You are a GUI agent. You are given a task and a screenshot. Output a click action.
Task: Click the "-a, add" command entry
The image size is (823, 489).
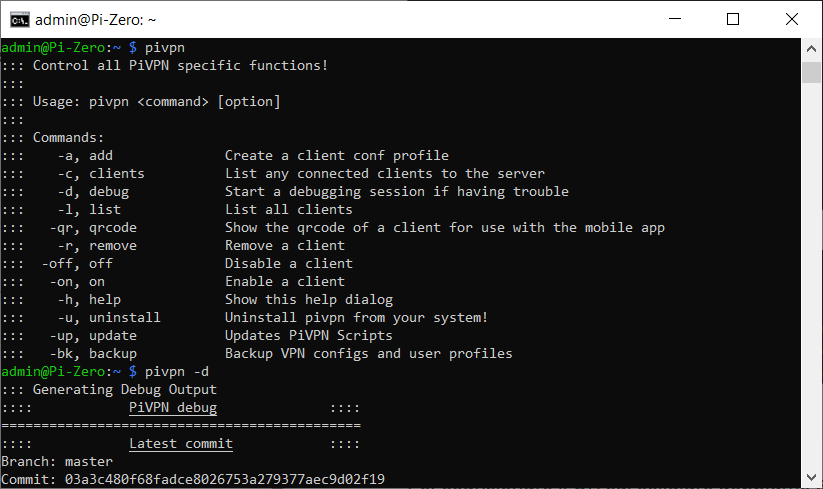click(89, 155)
